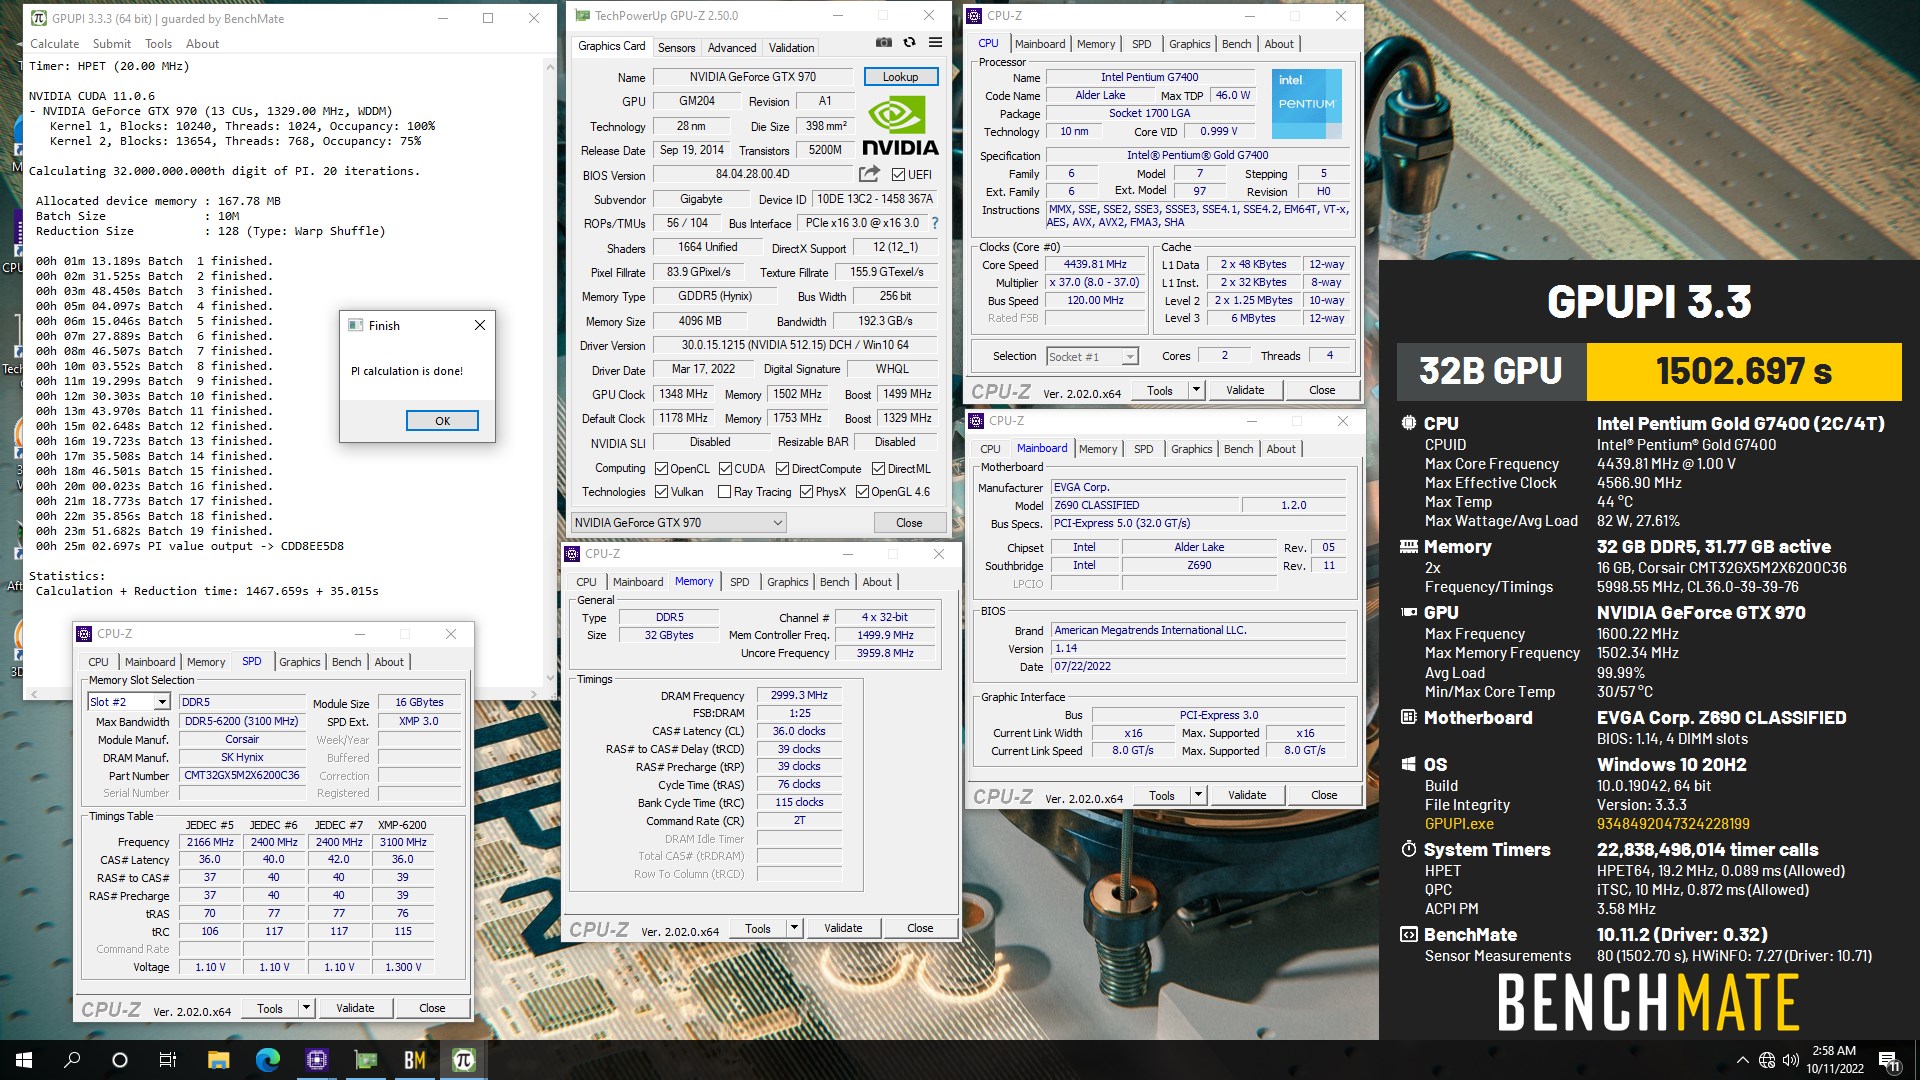
Task: Open the Tools menu in GPUPI
Action: pyautogui.click(x=159, y=44)
